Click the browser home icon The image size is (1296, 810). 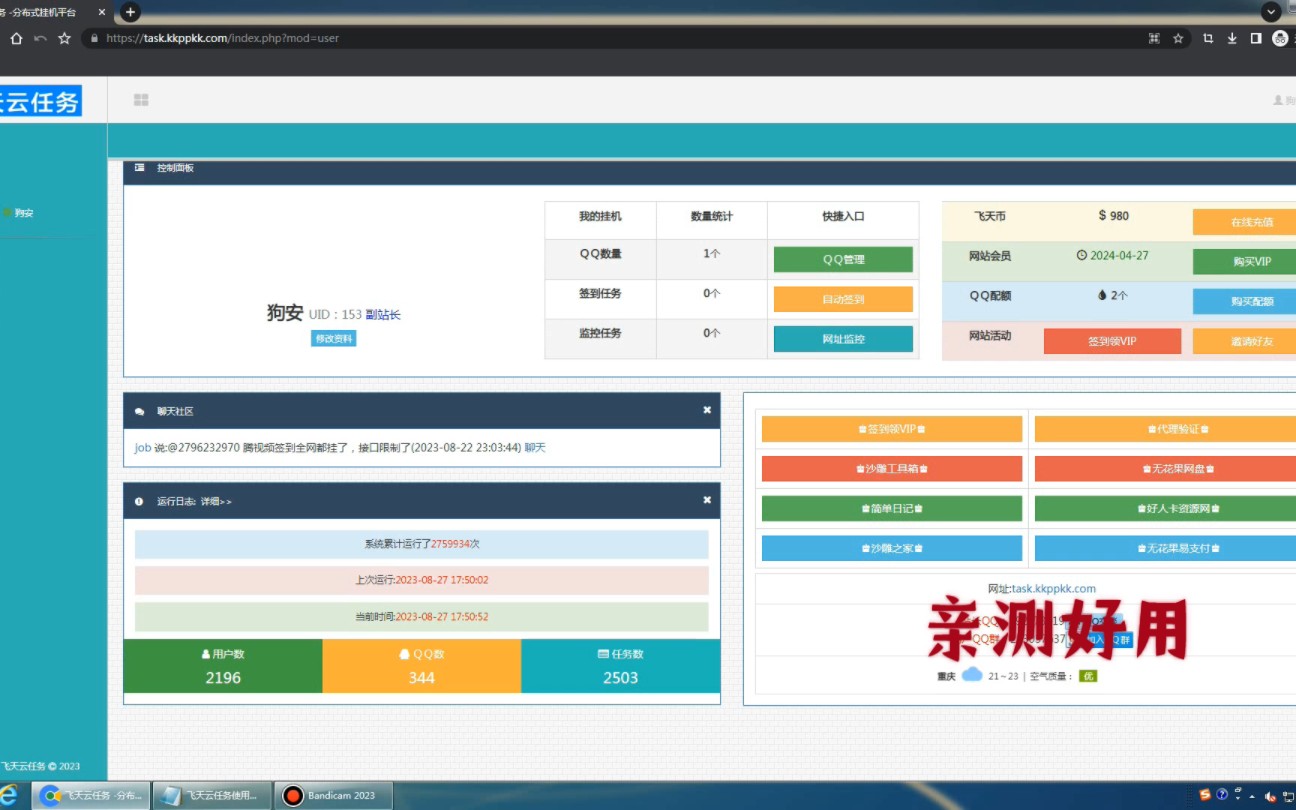tap(16, 38)
